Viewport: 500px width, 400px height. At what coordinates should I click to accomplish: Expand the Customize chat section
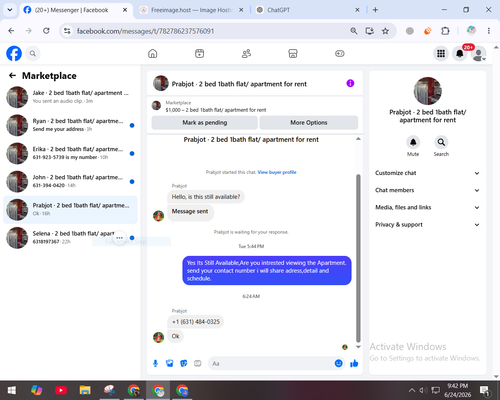[428, 173]
